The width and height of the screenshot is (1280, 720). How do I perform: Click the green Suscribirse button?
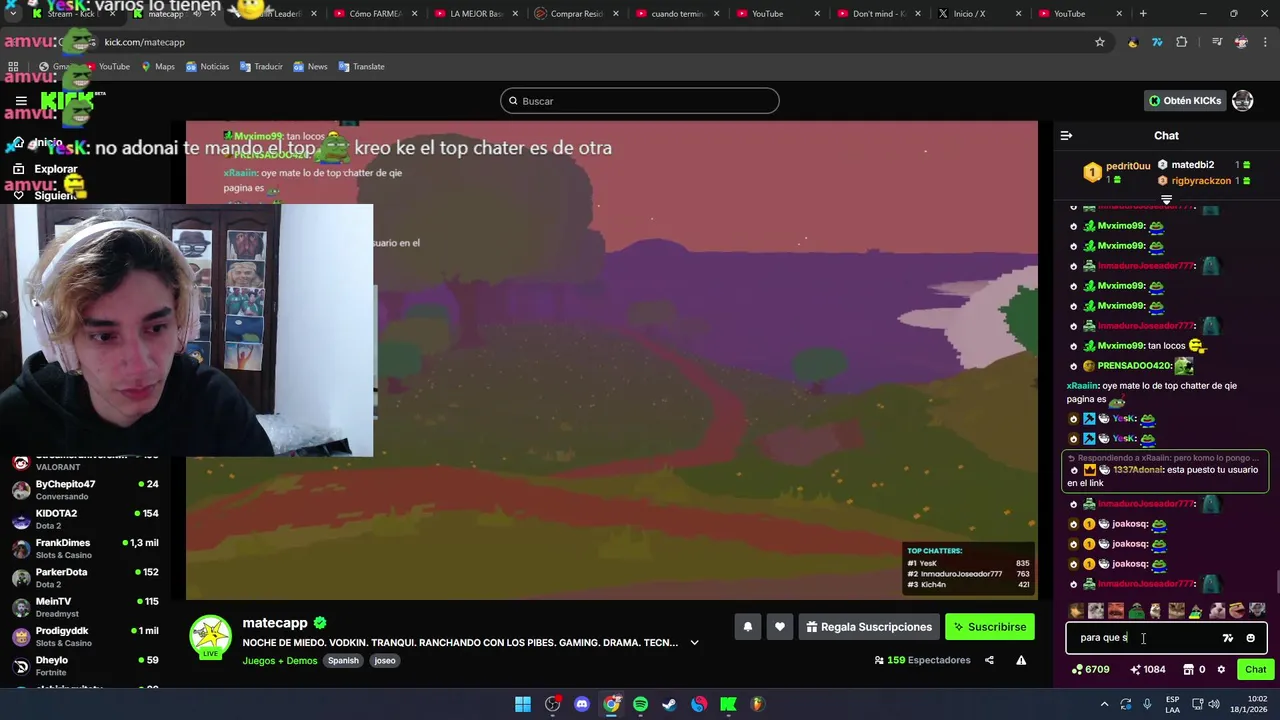pyautogui.click(x=989, y=627)
